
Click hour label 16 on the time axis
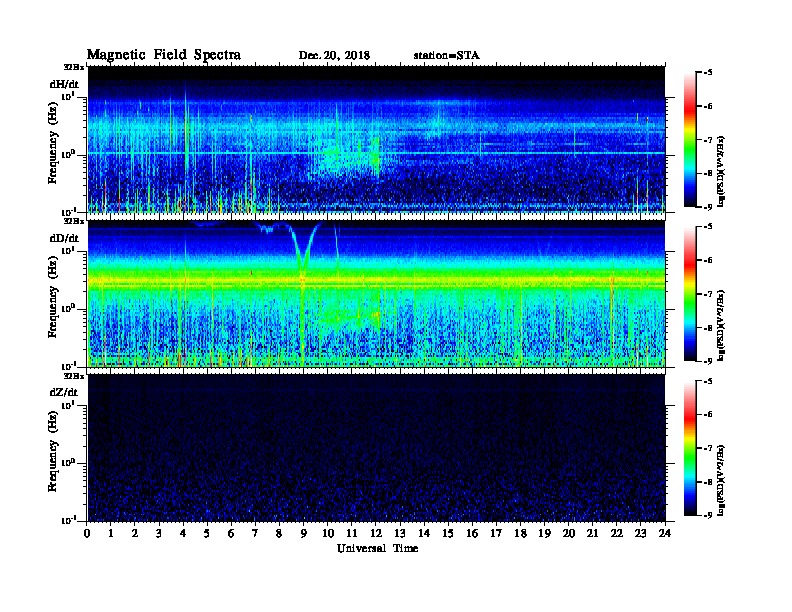(472, 533)
